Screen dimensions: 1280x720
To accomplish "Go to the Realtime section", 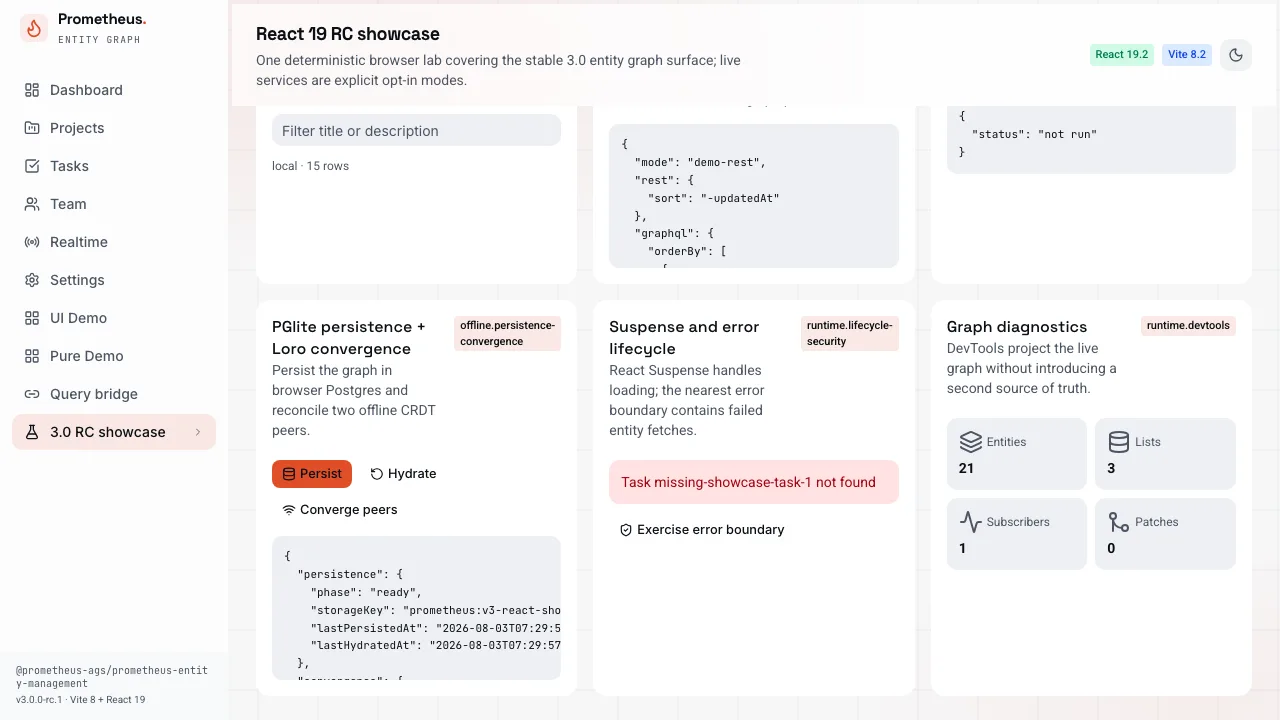I will (x=114, y=242).
